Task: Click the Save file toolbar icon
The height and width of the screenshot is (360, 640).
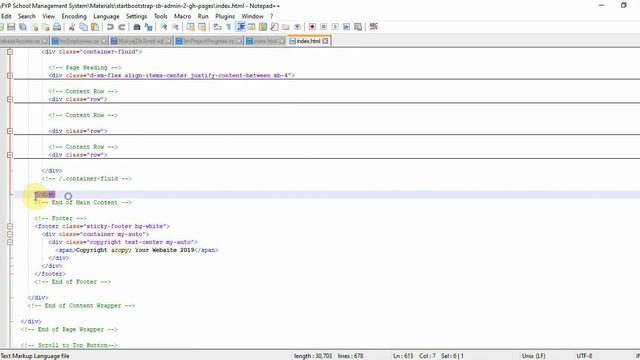Action: coord(11,27)
